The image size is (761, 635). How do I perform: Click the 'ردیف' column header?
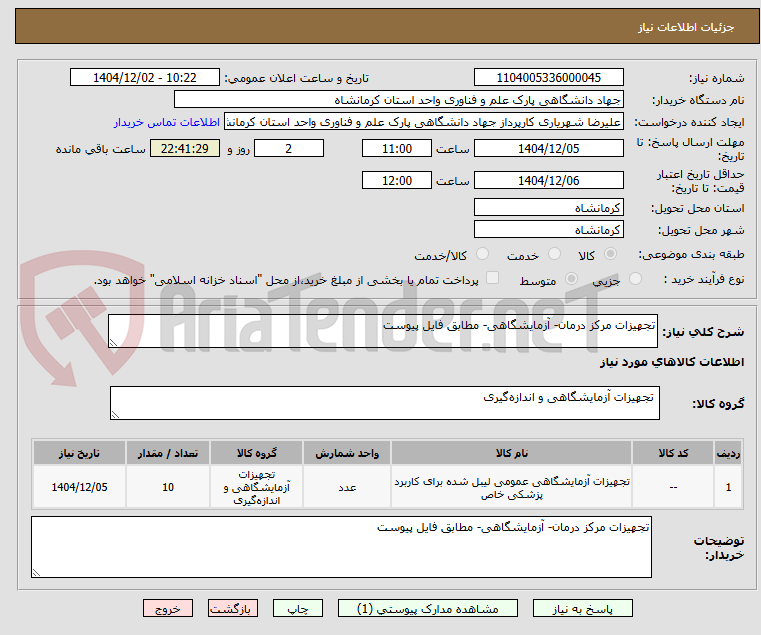point(728,453)
